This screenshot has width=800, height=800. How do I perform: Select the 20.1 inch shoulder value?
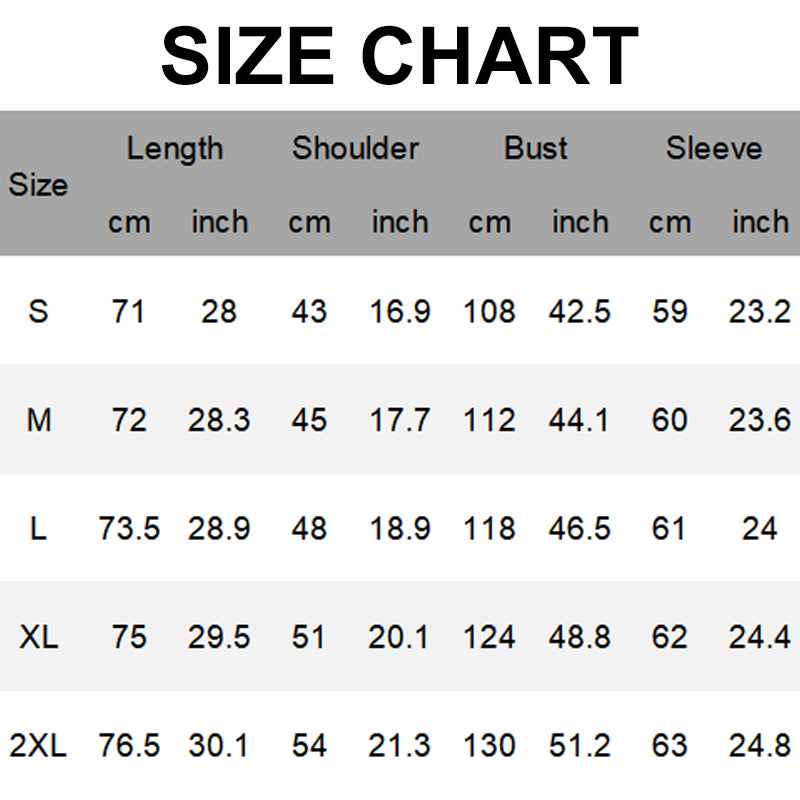coord(400,637)
